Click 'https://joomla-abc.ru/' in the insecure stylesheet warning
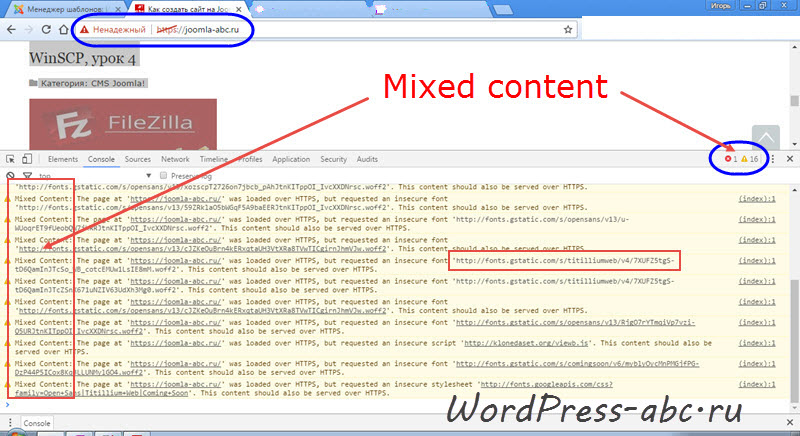 coord(176,384)
